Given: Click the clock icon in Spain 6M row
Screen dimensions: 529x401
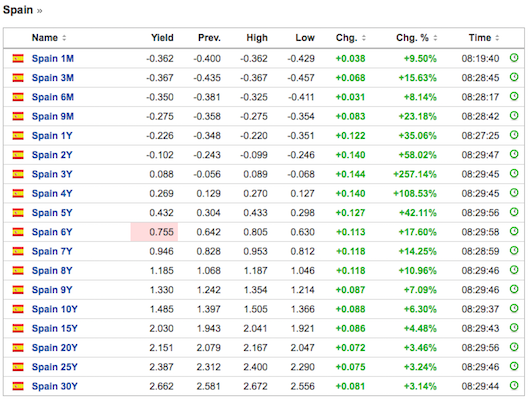Looking at the screenshot, I should coord(513,96).
